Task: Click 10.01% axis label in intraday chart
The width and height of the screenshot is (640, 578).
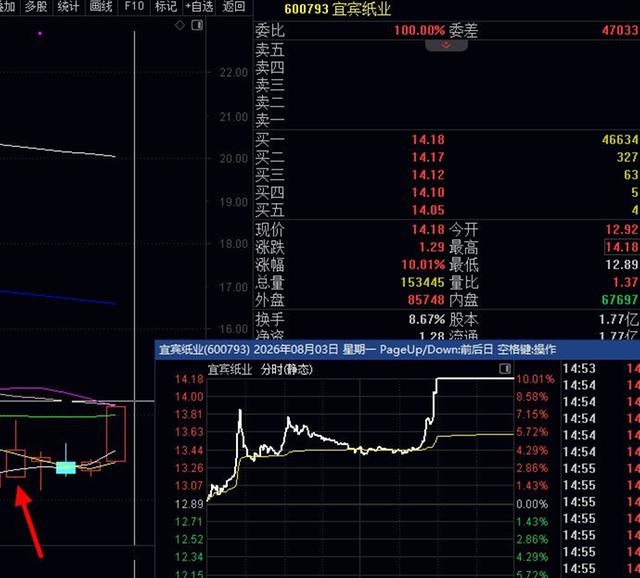Action: tap(535, 379)
